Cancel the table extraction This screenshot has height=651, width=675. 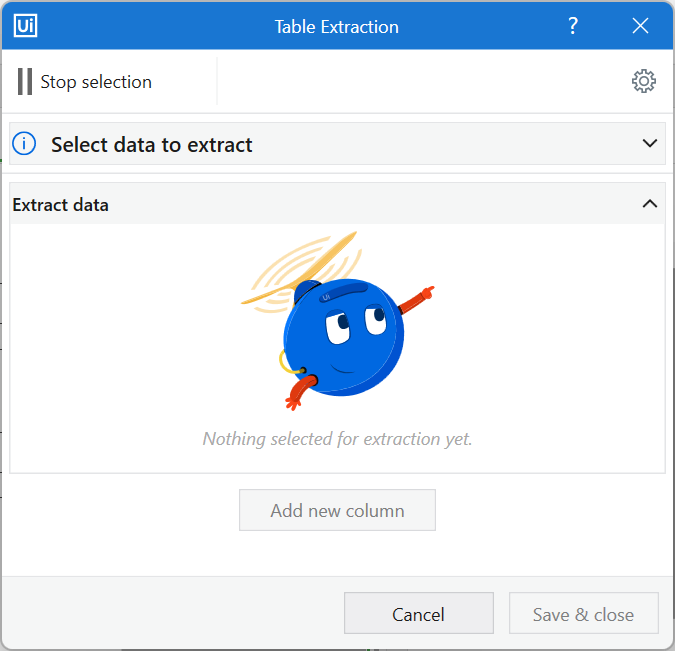click(x=419, y=614)
